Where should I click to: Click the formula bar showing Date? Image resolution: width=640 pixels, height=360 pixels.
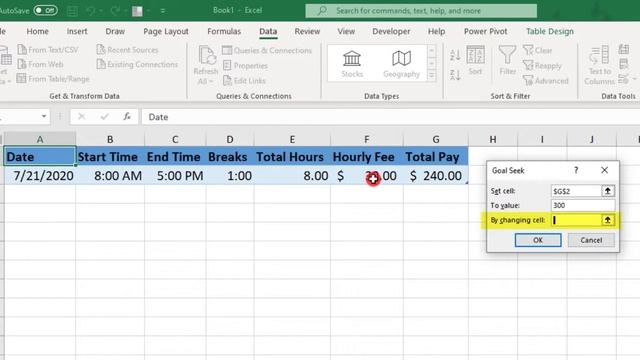tap(391, 117)
